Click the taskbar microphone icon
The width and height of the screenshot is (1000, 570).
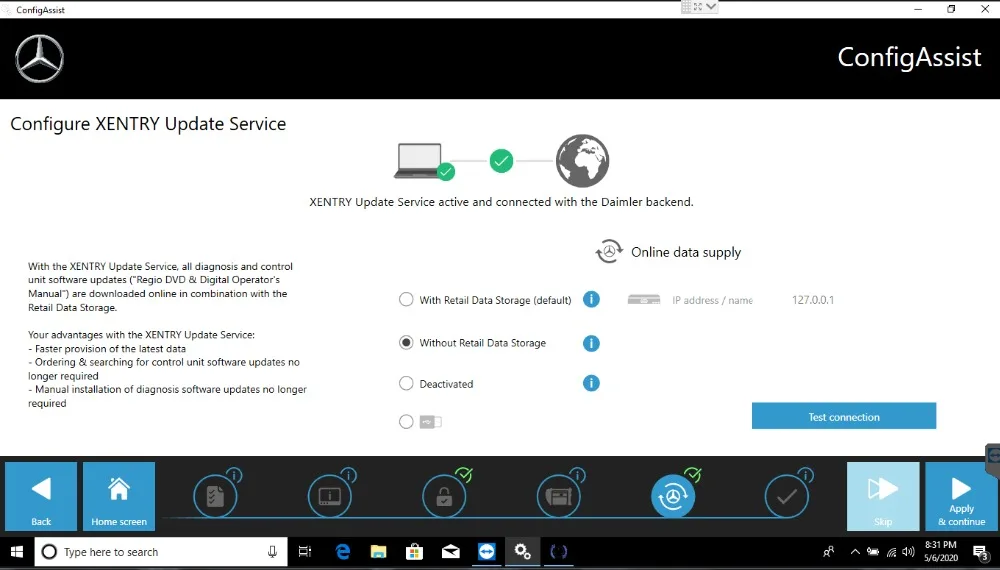(x=272, y=552)
